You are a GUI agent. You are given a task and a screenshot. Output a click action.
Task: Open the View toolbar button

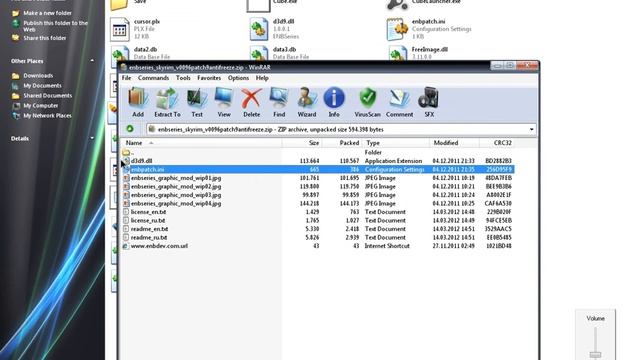click(224, 98)
